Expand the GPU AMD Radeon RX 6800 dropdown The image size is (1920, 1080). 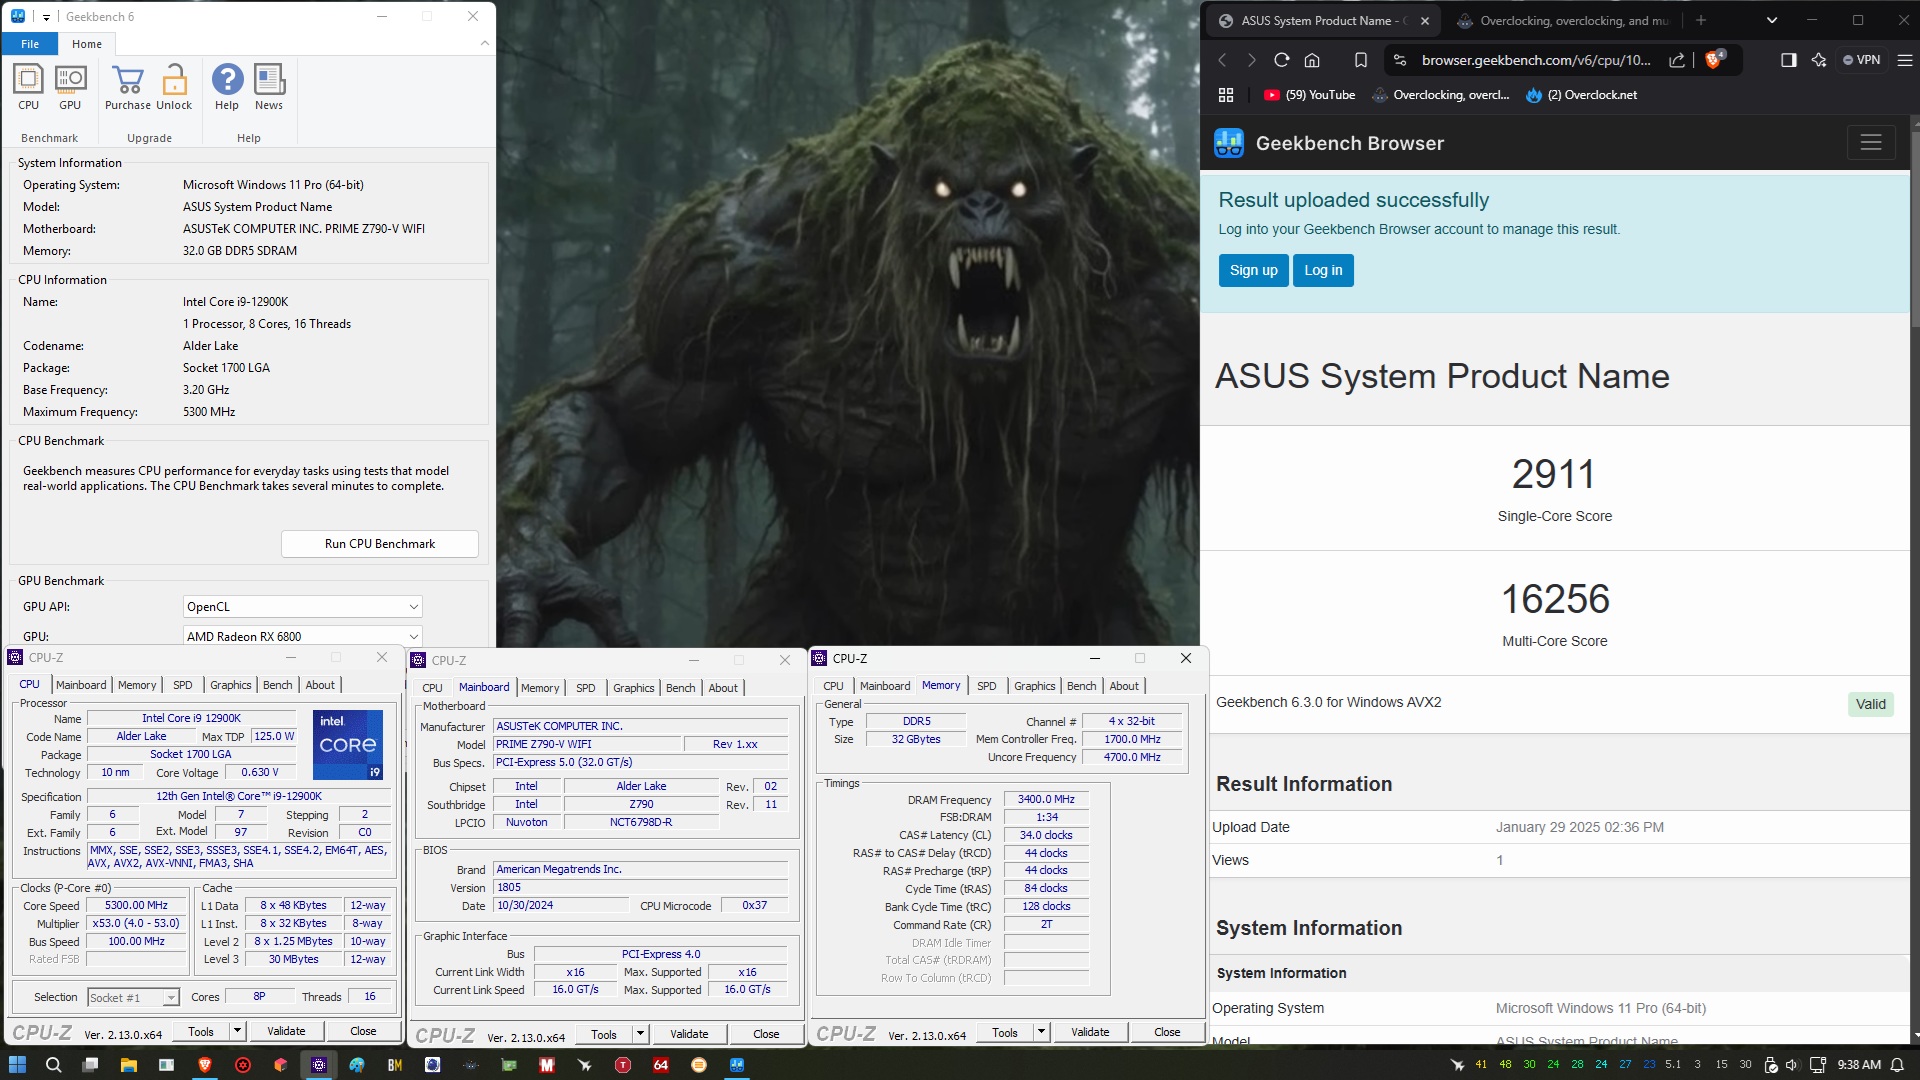tap(413, 636)
